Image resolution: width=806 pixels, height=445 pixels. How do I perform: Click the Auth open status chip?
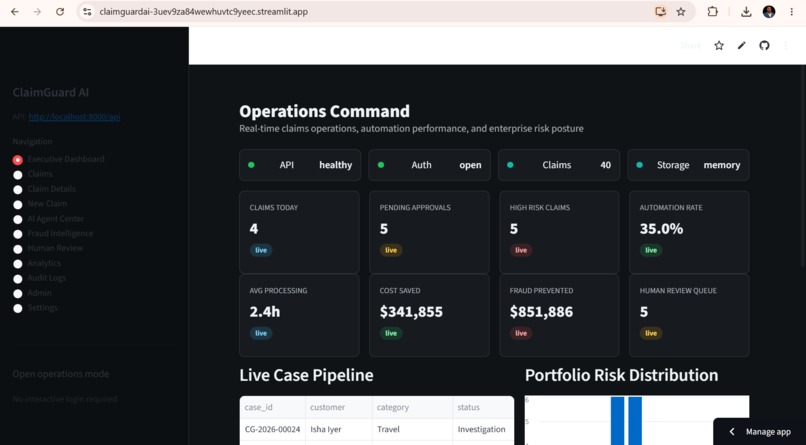pyautogui.click(x=429, y=165)
